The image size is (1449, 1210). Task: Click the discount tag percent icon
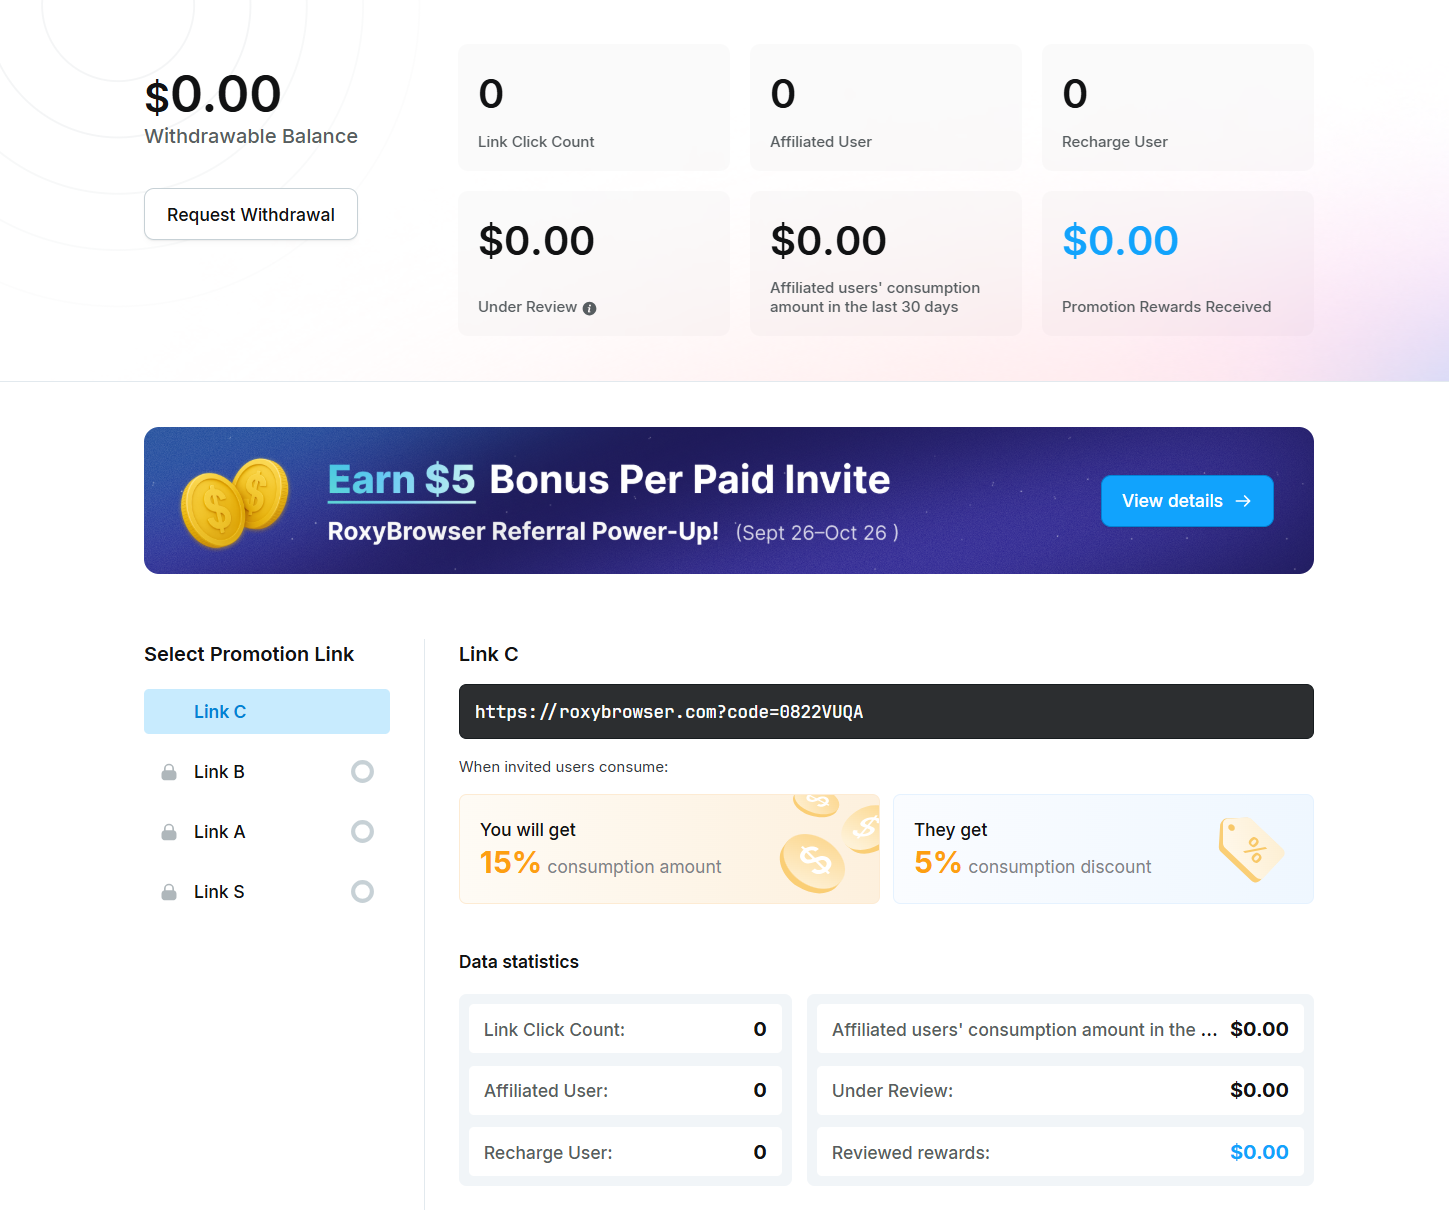click(x=1250, y=850)
